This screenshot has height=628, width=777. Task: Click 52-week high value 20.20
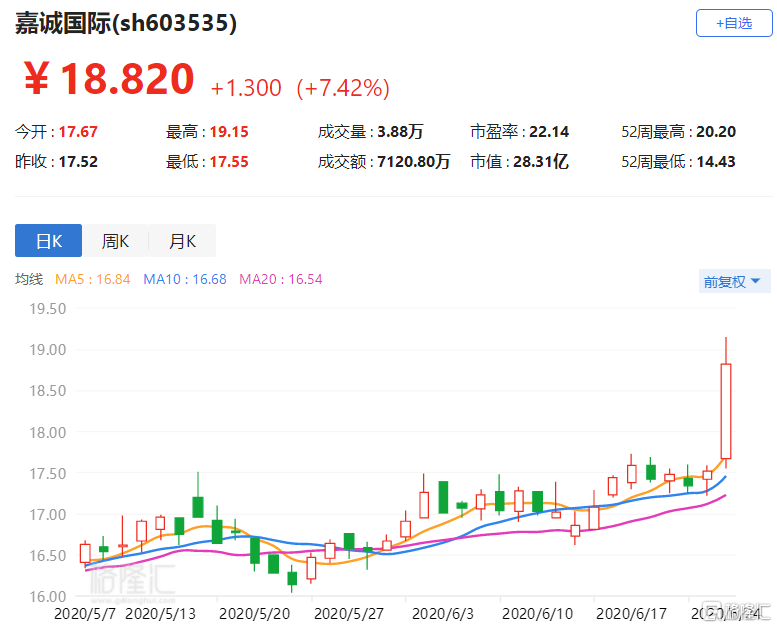coord(716,132)
